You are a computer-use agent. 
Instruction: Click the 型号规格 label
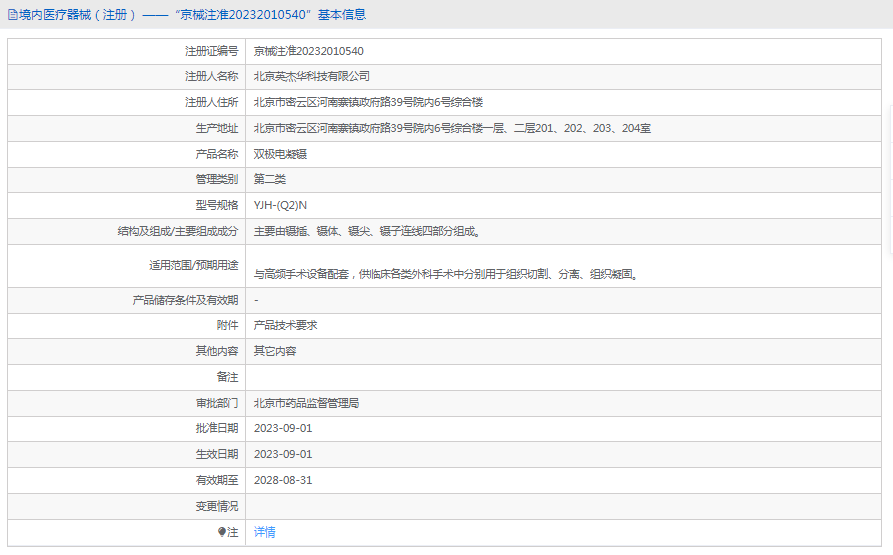click(217, 205)
